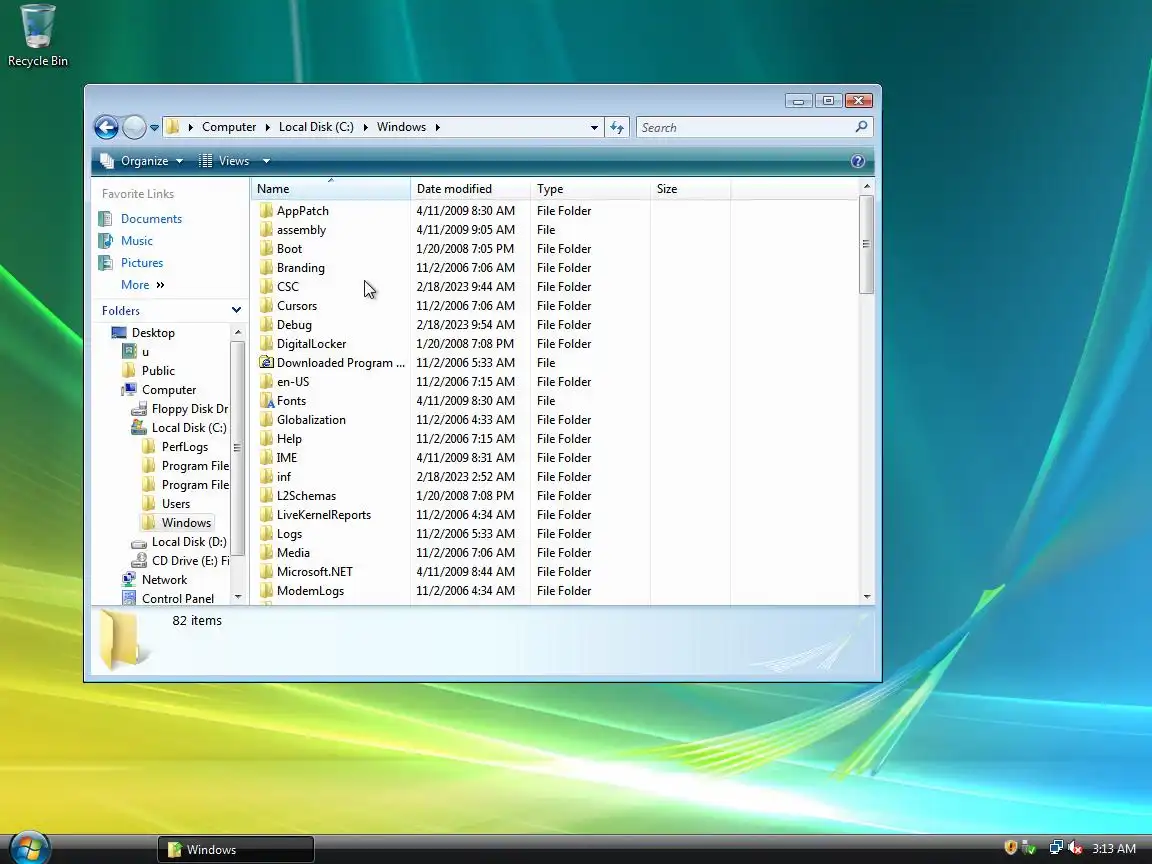Open the Recycle Bin desktop icon
Image resolution: width=1152 pixels, height=864 pixels.
37,36
